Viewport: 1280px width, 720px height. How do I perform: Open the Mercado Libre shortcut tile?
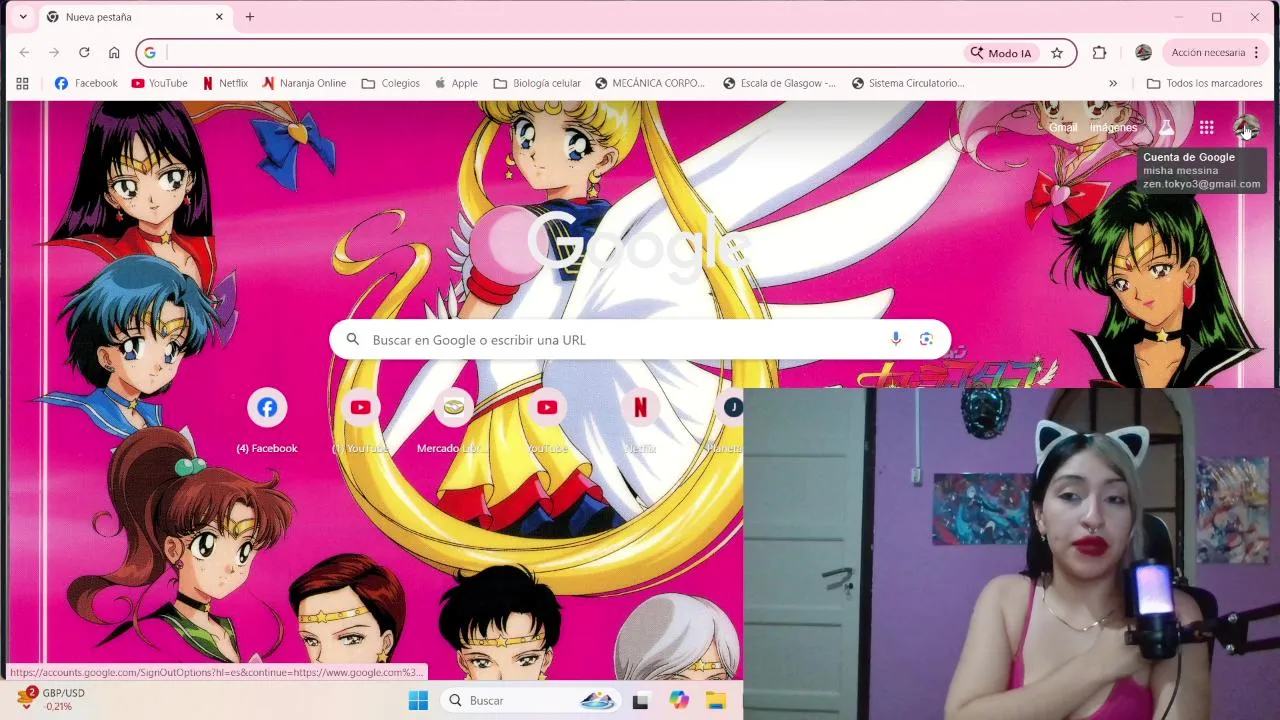click(x=453, y=421)
